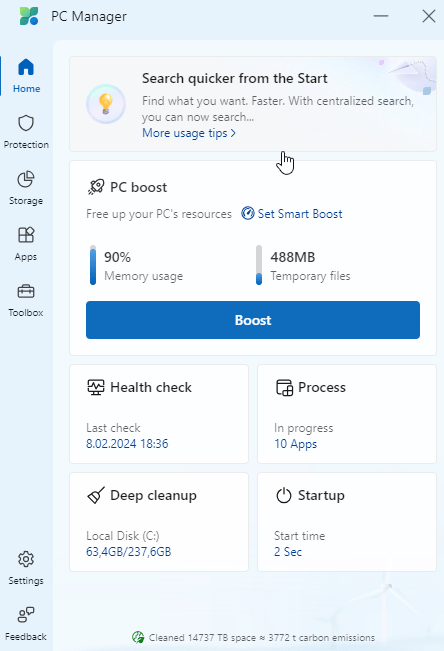Click the Free up your PC's resources text
The image size is (444, 651).
pyautogui.click(x=159, y=214)
